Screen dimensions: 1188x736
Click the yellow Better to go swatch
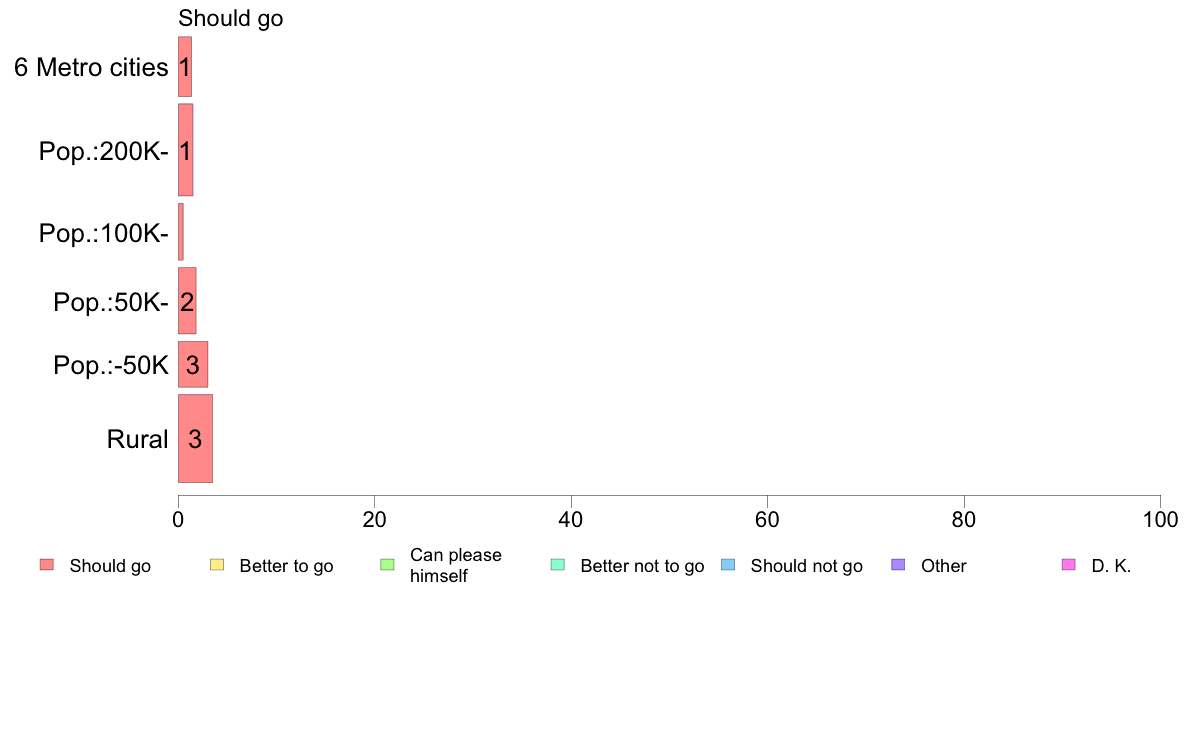click(217, 565)
